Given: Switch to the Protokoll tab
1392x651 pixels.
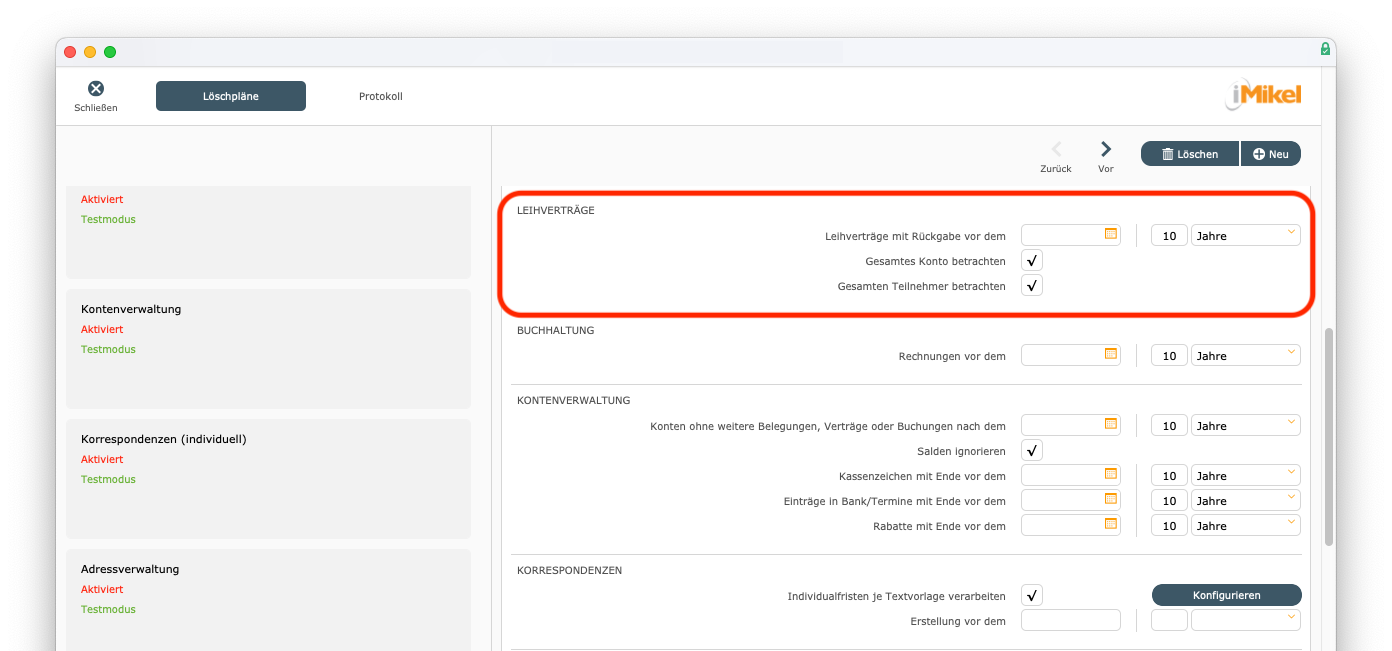Looking at the screenshot, I should click(x=380, y=96).
